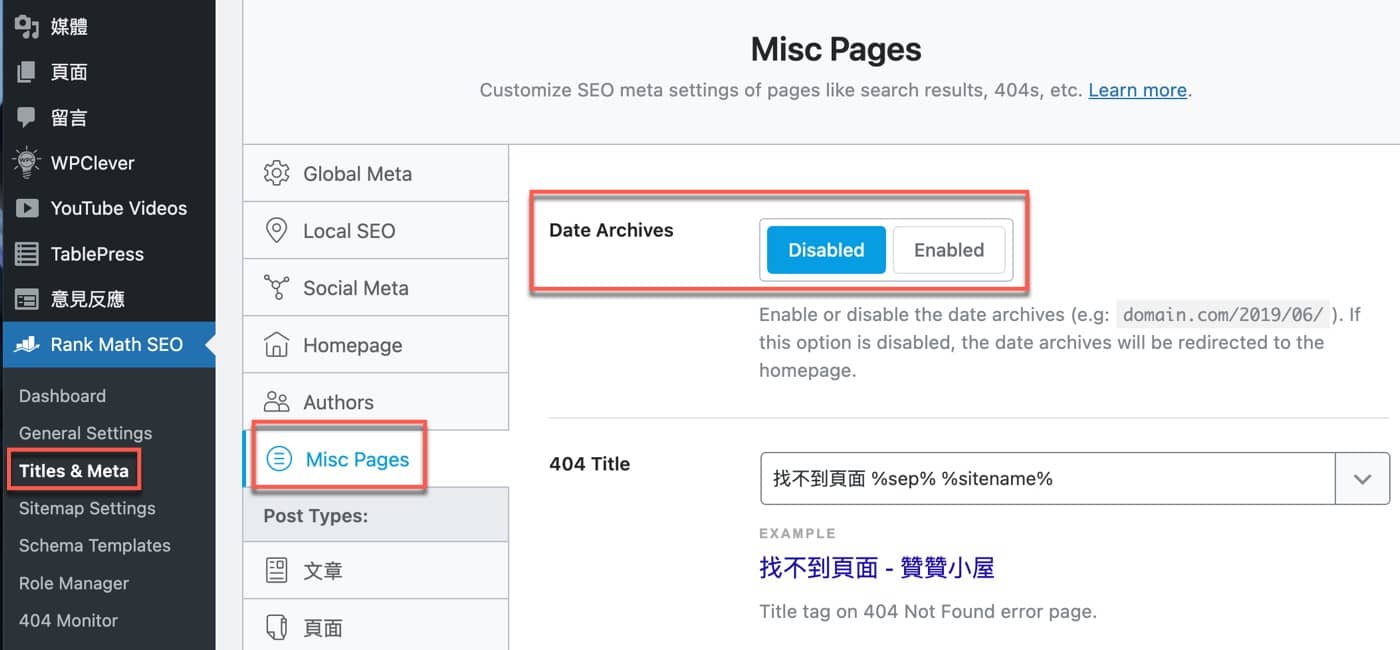Click the Misc Pages heading
This screenshot has width=1400, height=650.
coord(836,49)
